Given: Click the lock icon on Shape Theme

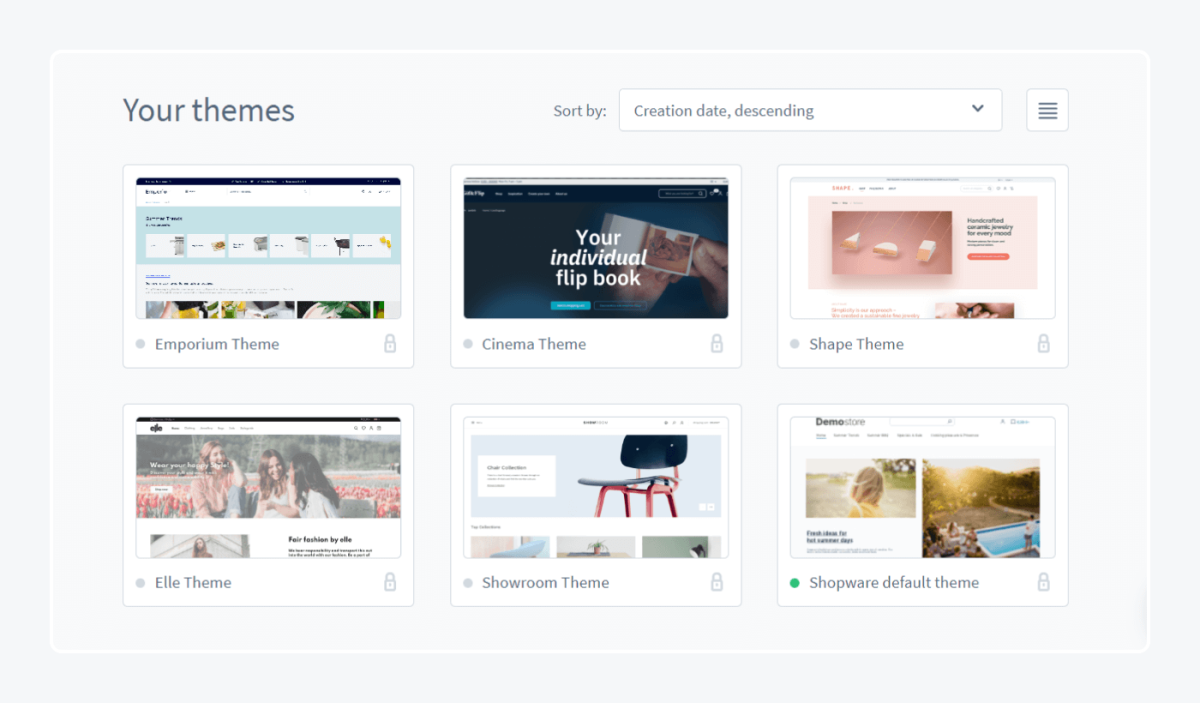Looking at the screenshot, I should point(1043,343).
